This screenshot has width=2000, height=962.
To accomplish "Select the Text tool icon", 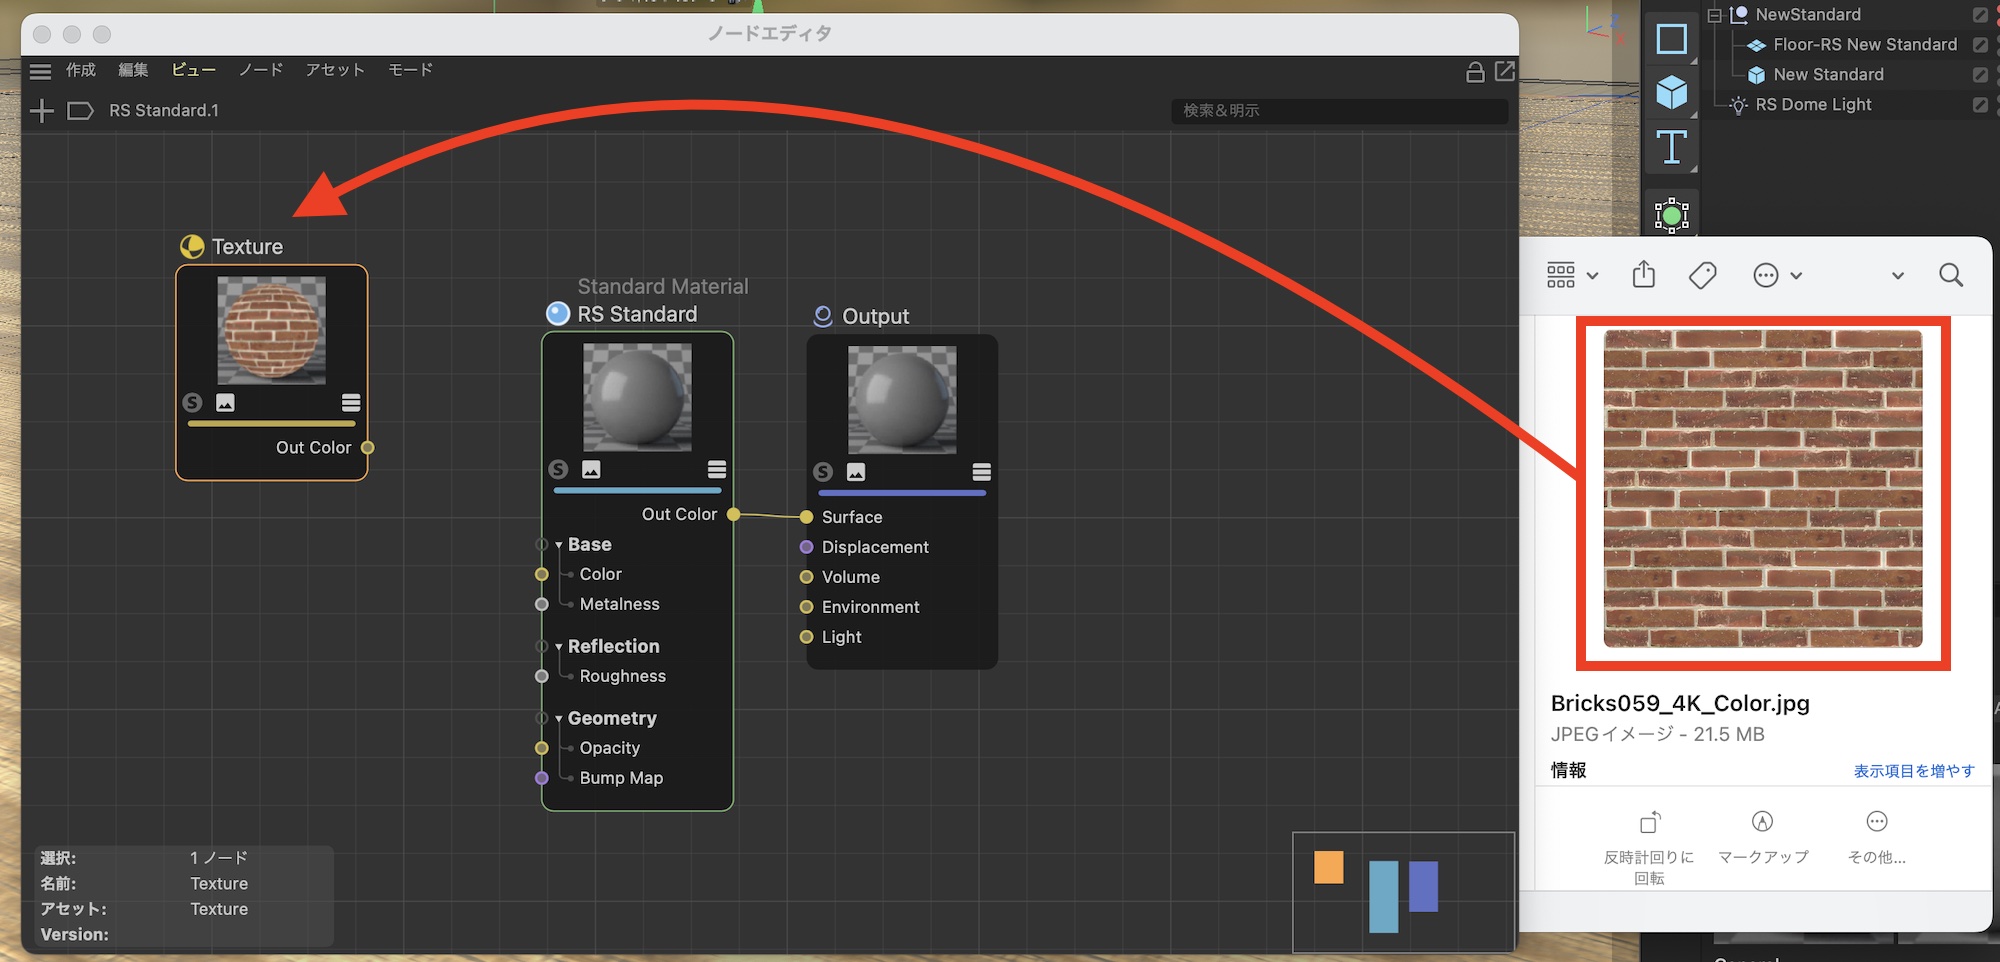I will tap(1671, 148).
